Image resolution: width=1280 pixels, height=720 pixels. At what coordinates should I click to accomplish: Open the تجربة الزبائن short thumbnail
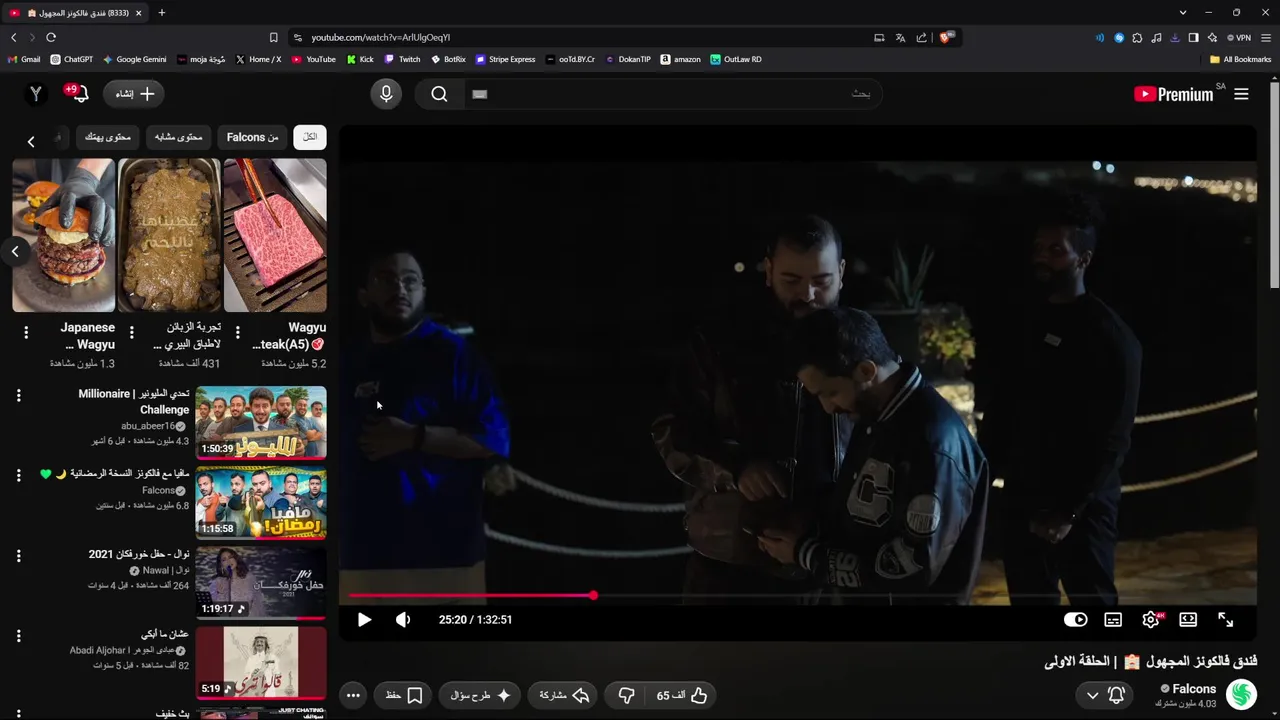pos(169,235)
